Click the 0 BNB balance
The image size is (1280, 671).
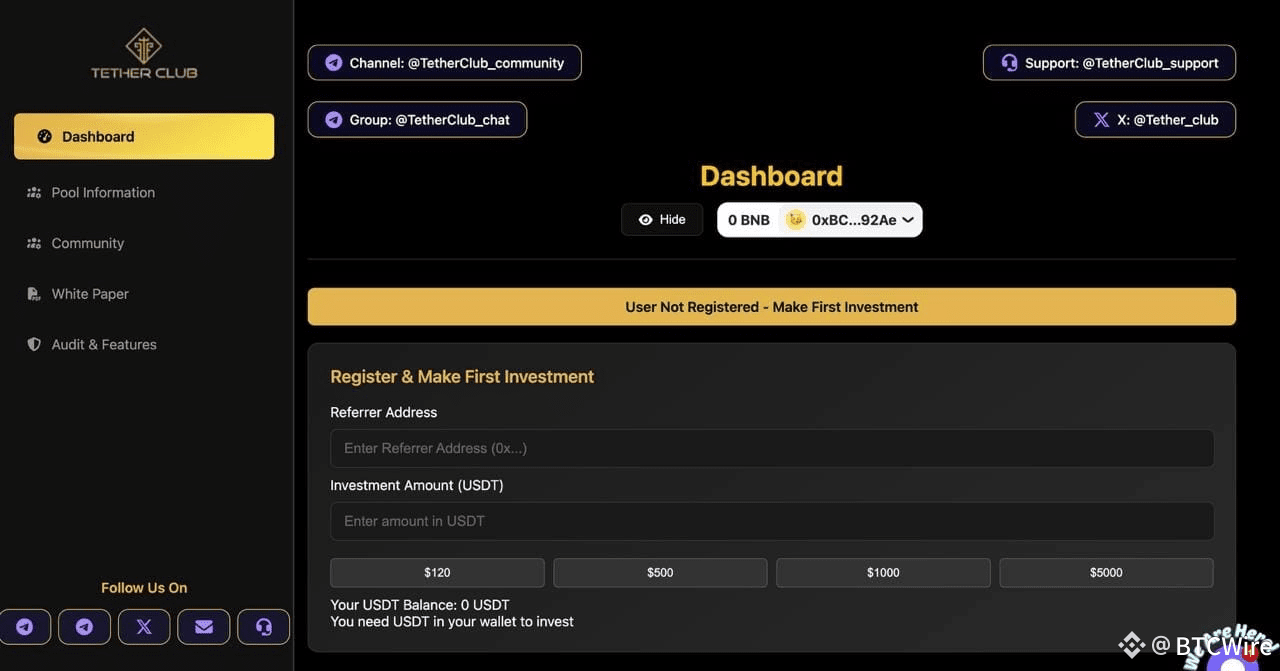click(x=749, y=220)
